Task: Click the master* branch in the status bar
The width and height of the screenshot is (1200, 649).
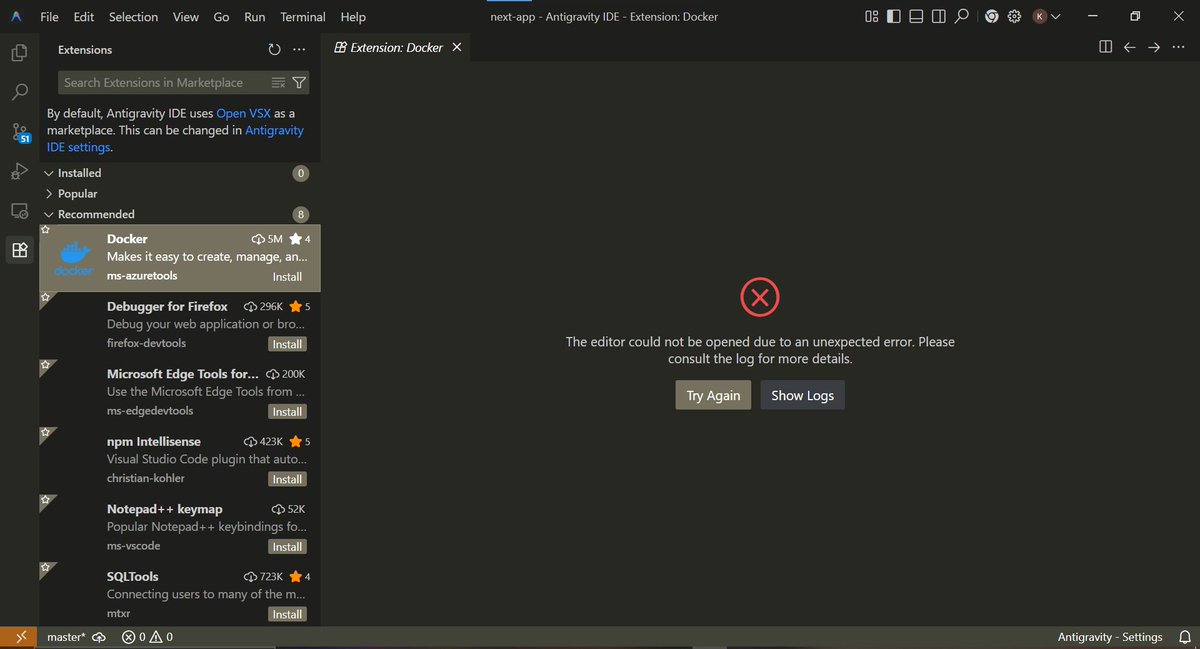Action: 66,637
